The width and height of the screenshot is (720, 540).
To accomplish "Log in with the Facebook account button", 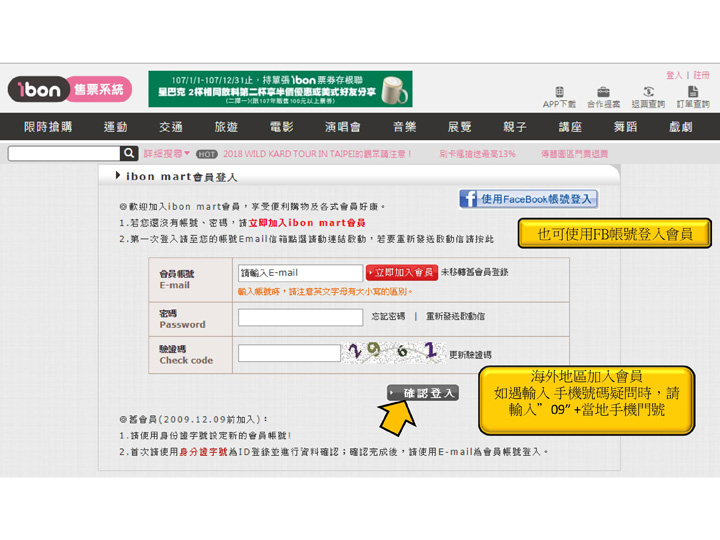I will 528,199.
